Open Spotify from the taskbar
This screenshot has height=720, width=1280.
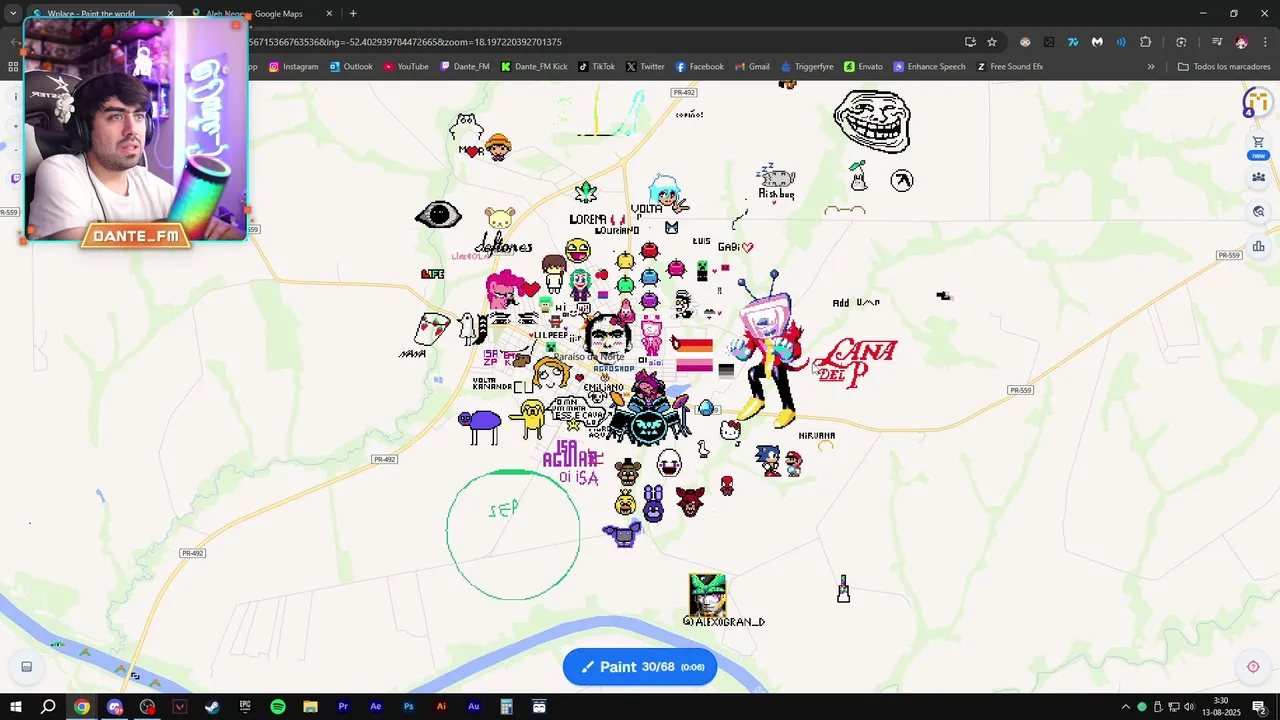click(278, 707)
